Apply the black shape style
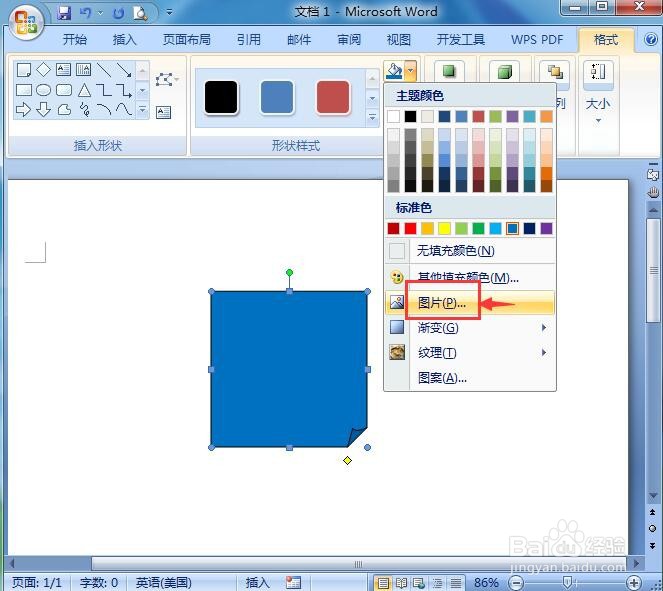 pos(221,97)
